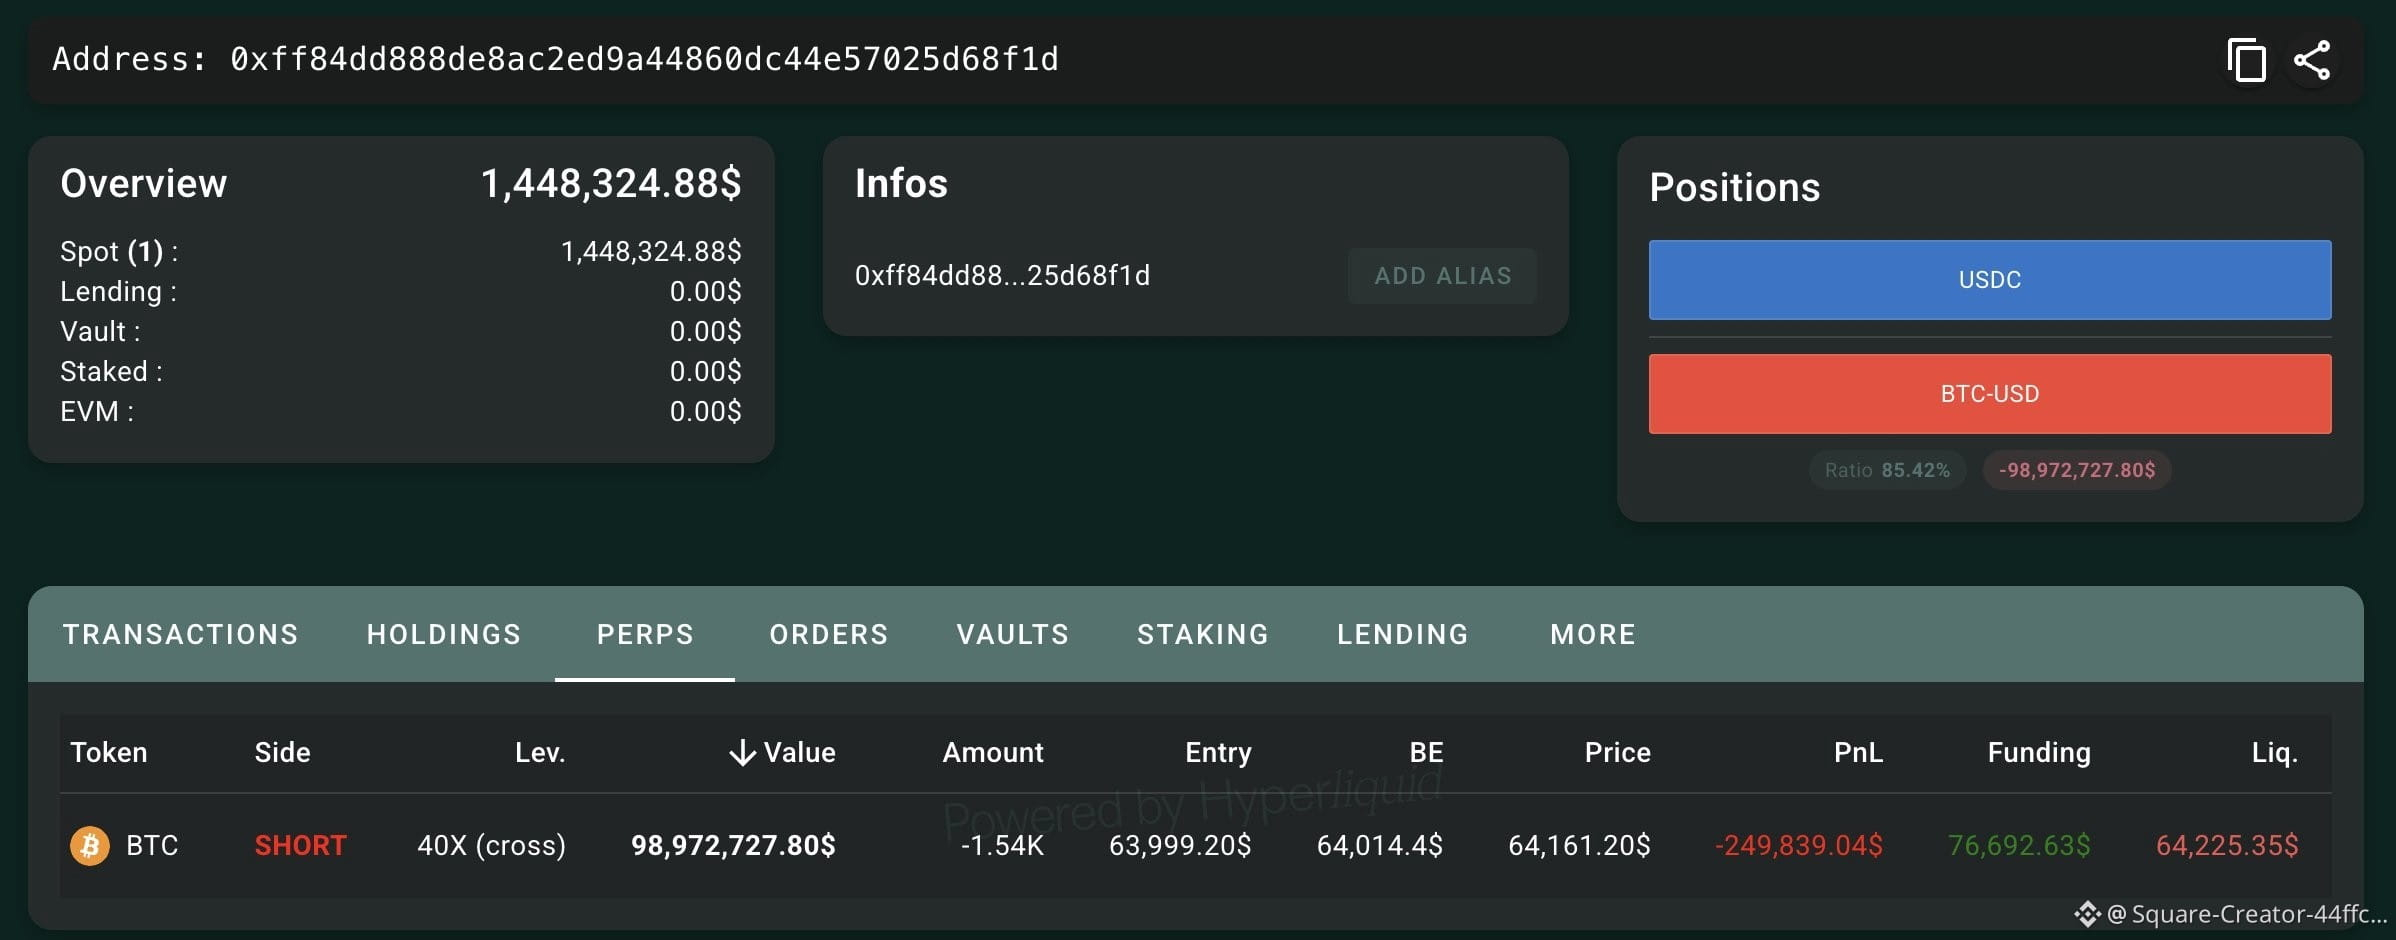Click the -1.54K amount cell
The image size is (2396, 940).
[x=1002, y=846]
